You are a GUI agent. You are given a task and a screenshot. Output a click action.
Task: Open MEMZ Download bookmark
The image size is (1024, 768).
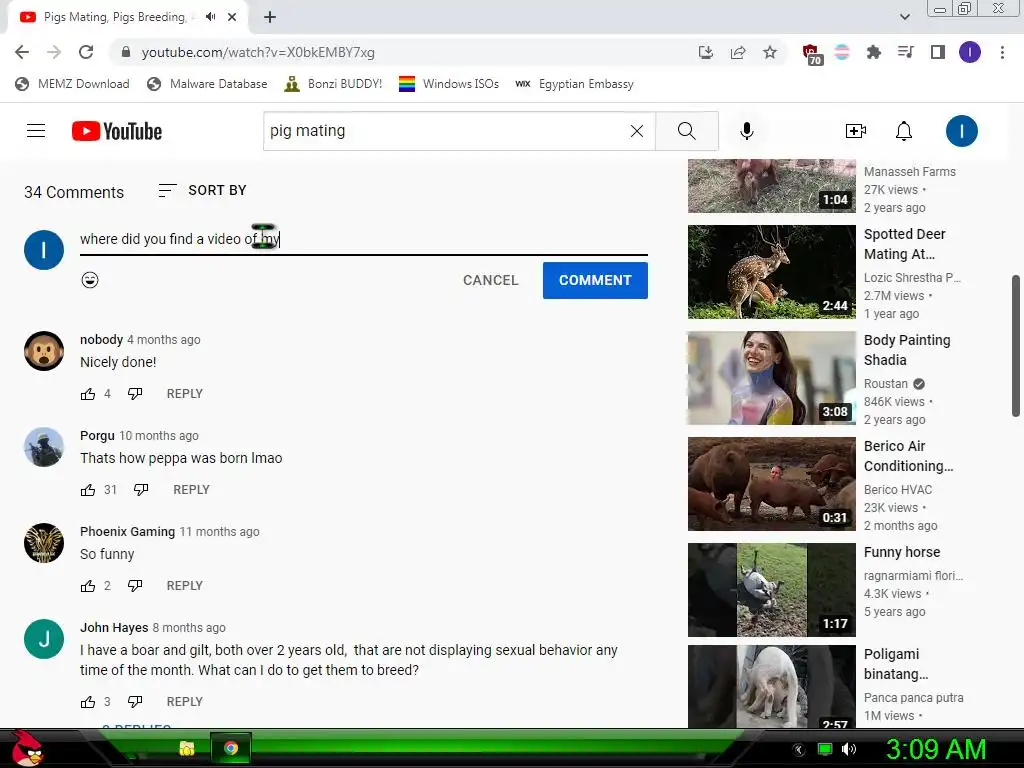click(x=72, y=84)
